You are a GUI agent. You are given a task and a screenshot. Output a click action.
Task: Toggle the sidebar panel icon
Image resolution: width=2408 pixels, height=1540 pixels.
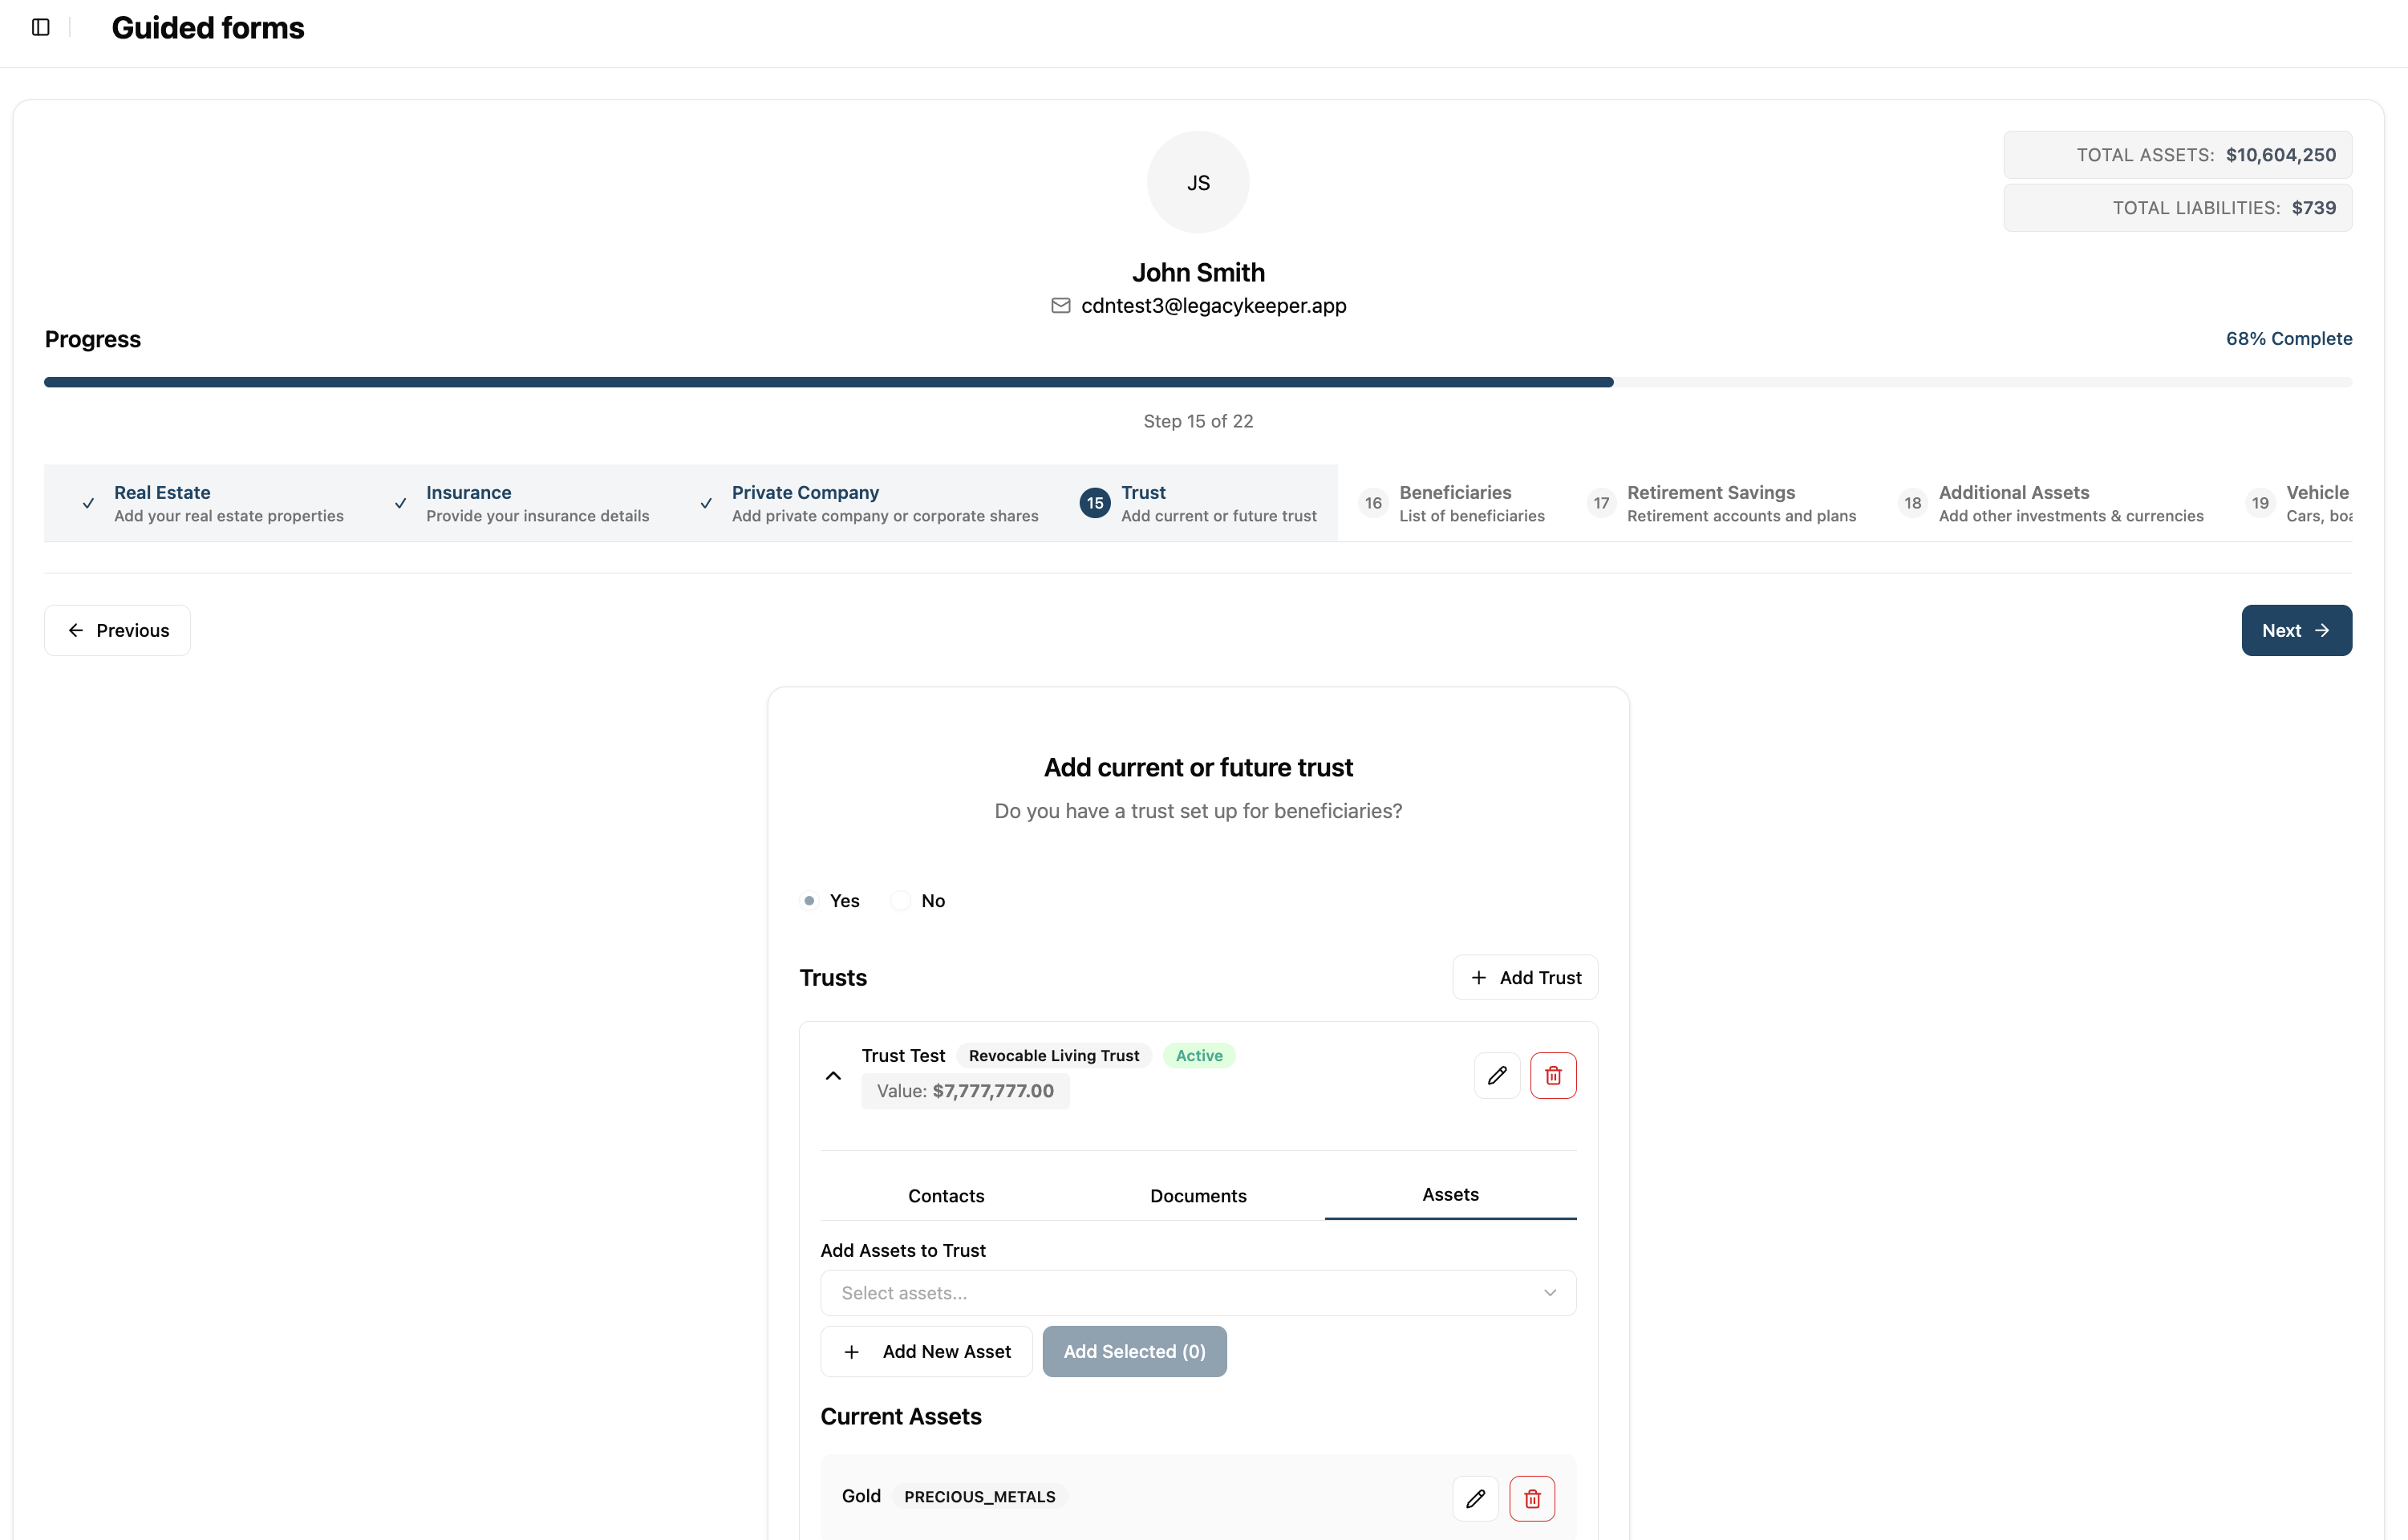pyautogui.click(x=41, y=27)
